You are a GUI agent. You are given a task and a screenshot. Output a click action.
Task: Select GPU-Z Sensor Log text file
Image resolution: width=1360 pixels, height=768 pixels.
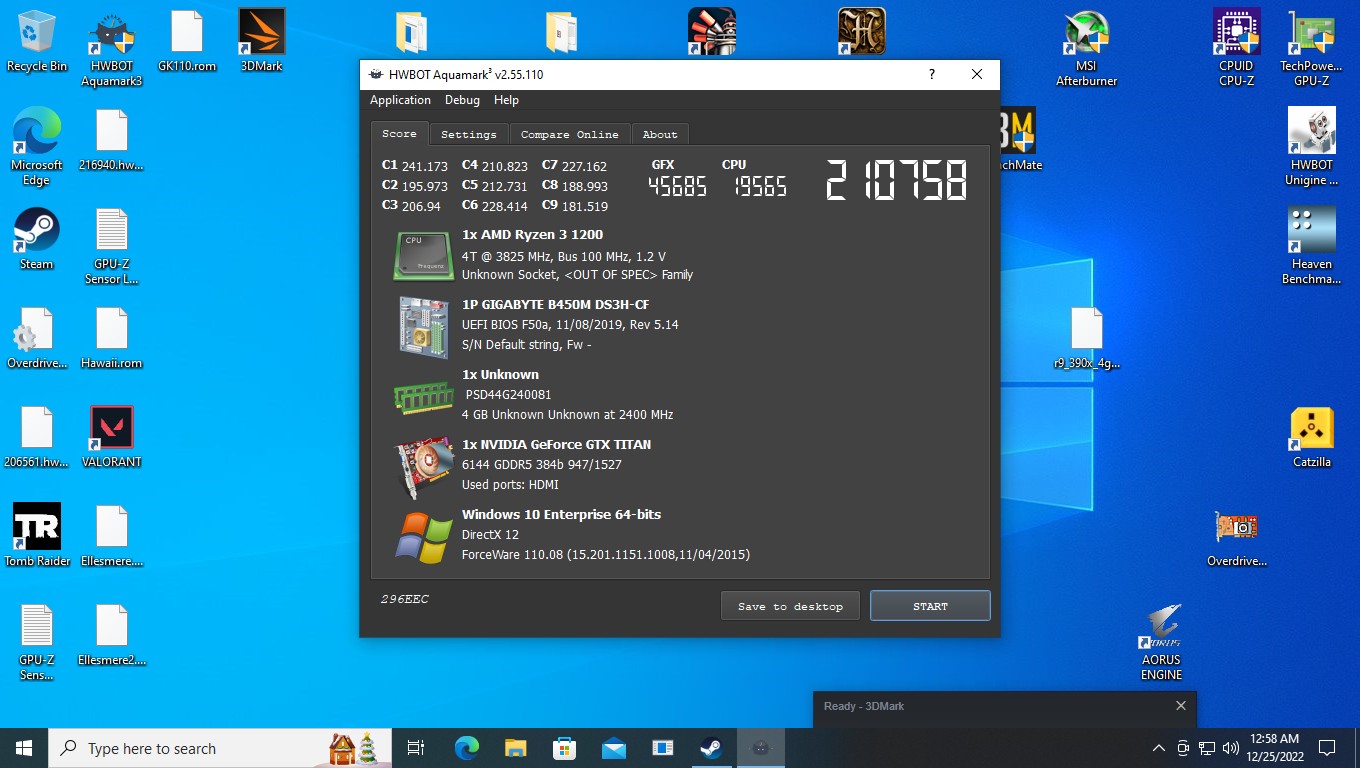[111, 246]
